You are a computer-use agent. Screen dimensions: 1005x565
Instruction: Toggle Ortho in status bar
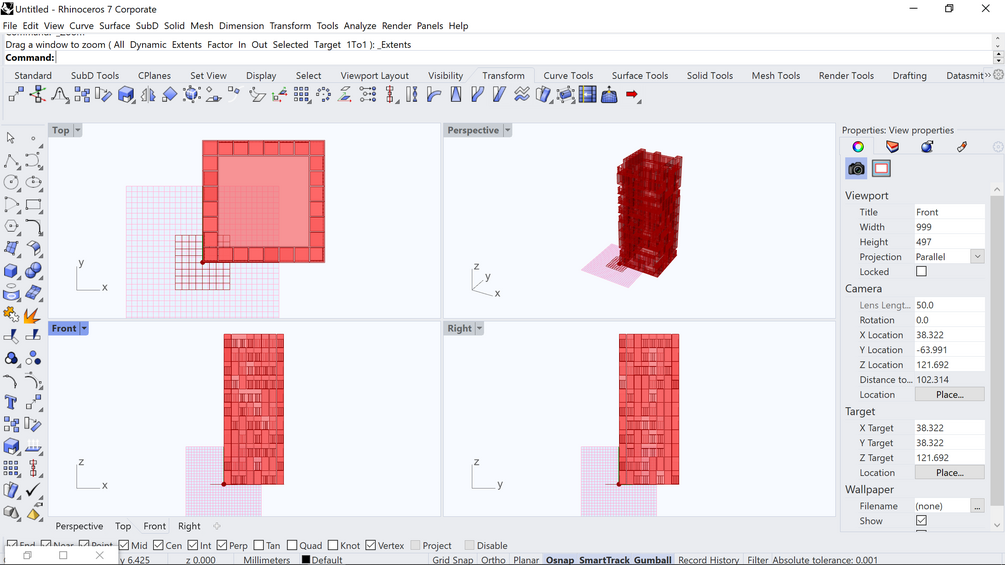pyautogui.click(x=493, y=560)
